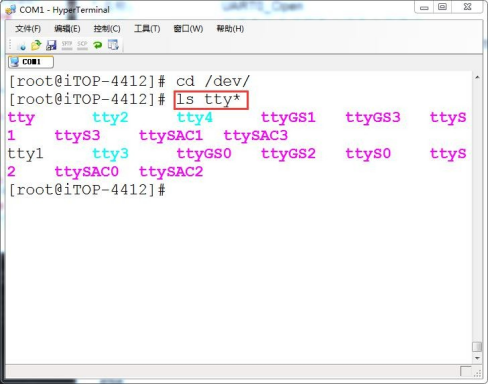Click the vertical scrollbar thumb

coord(477,347)
